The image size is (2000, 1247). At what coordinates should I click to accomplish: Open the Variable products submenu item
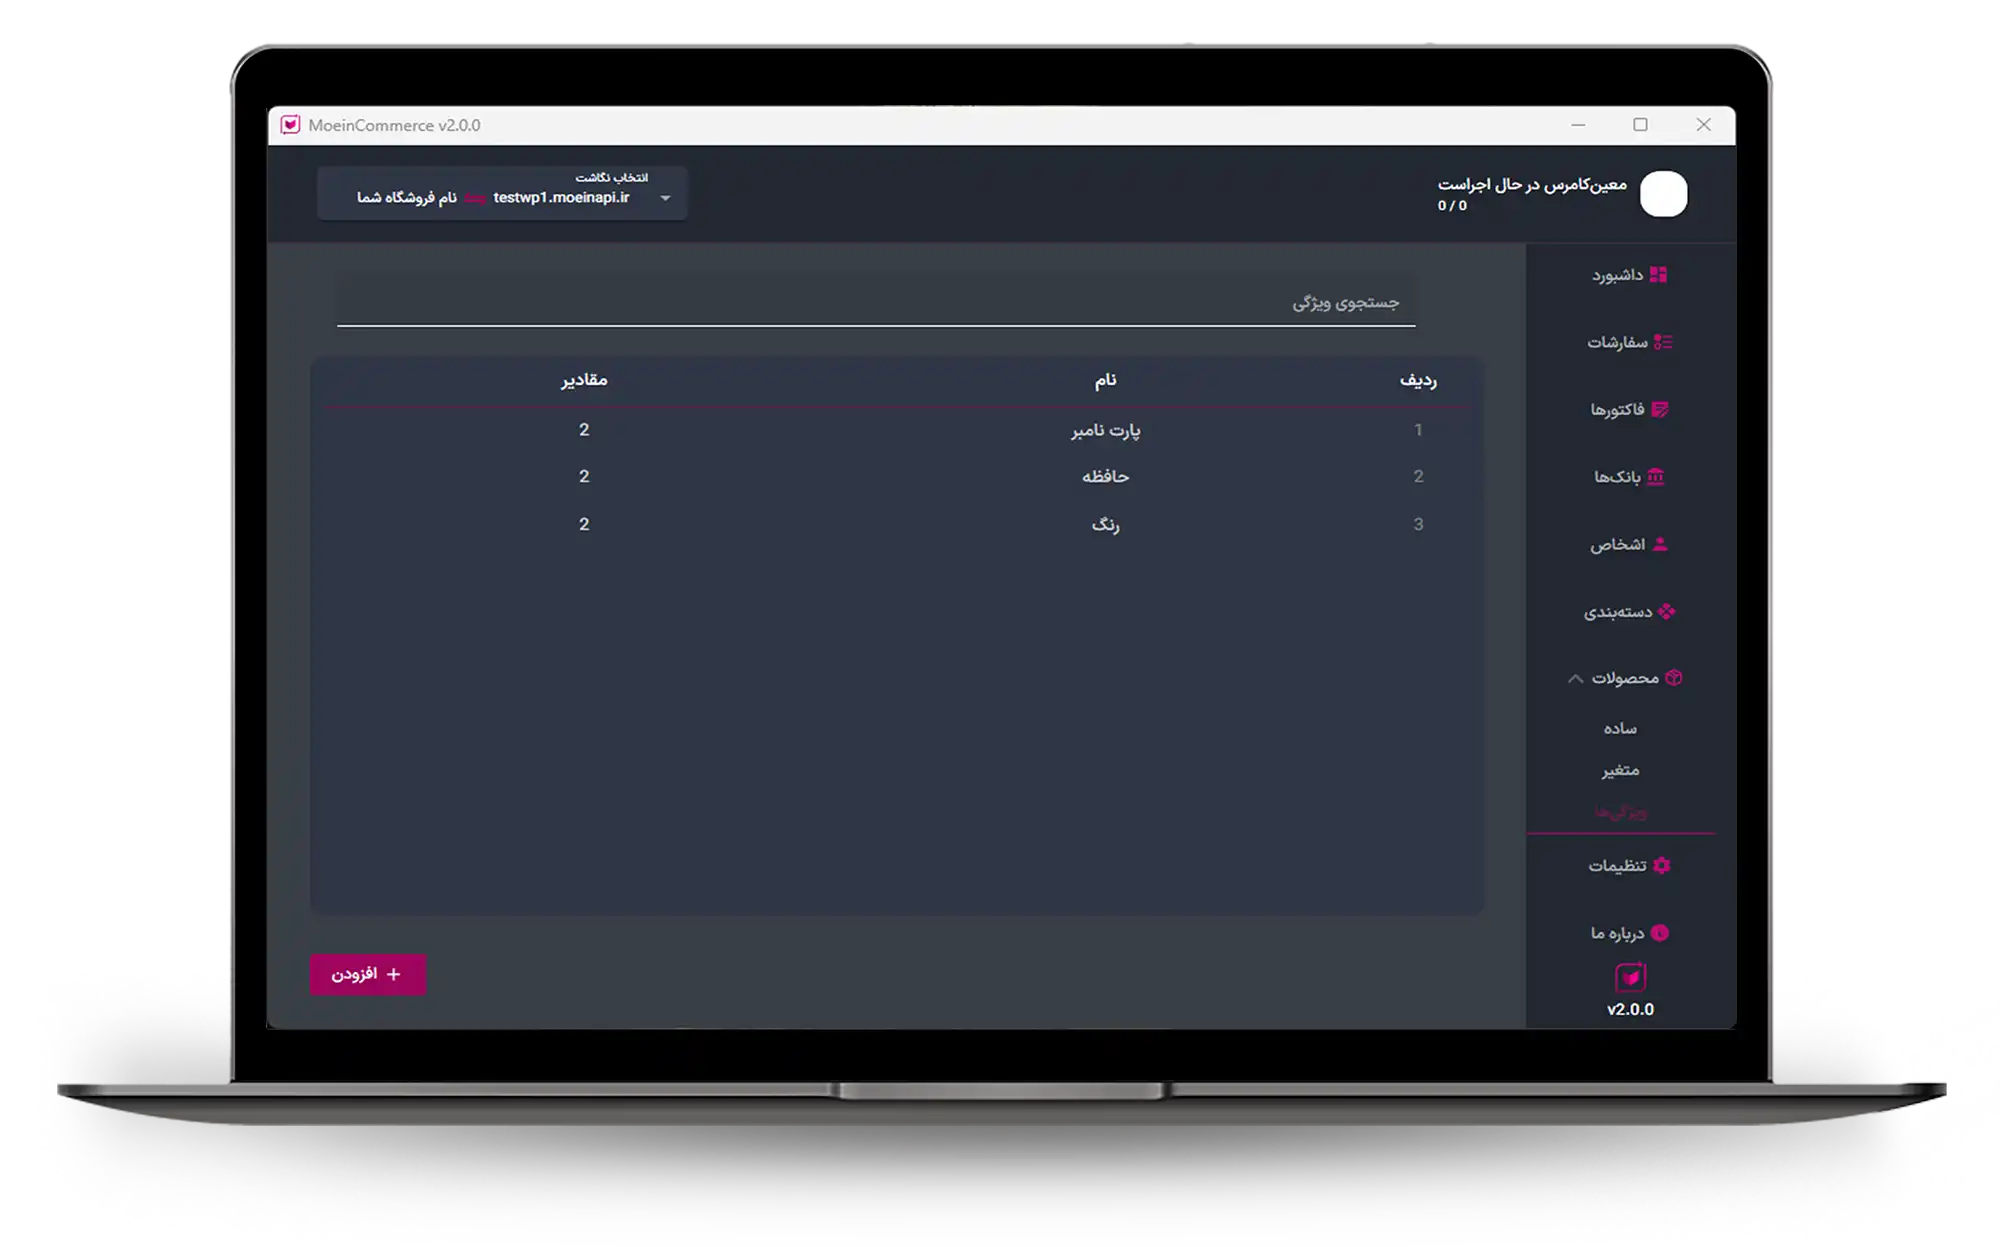click(x=1620, y=770)
